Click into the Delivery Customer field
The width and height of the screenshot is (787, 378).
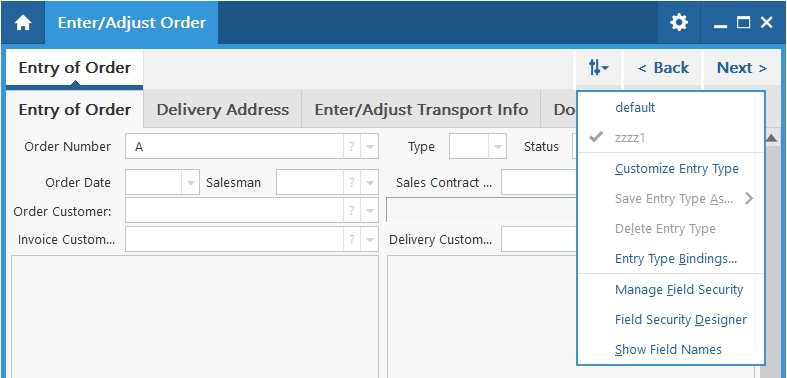coord(539,239)
